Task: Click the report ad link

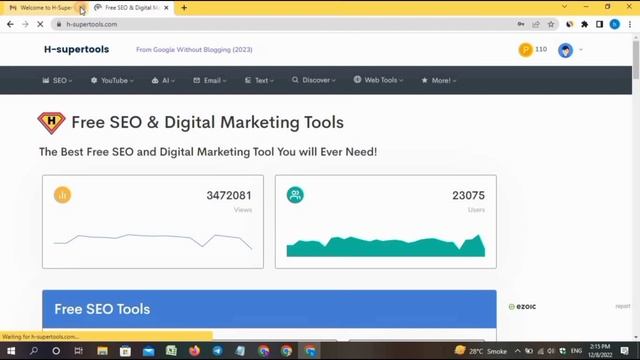Action: [623, 306]
